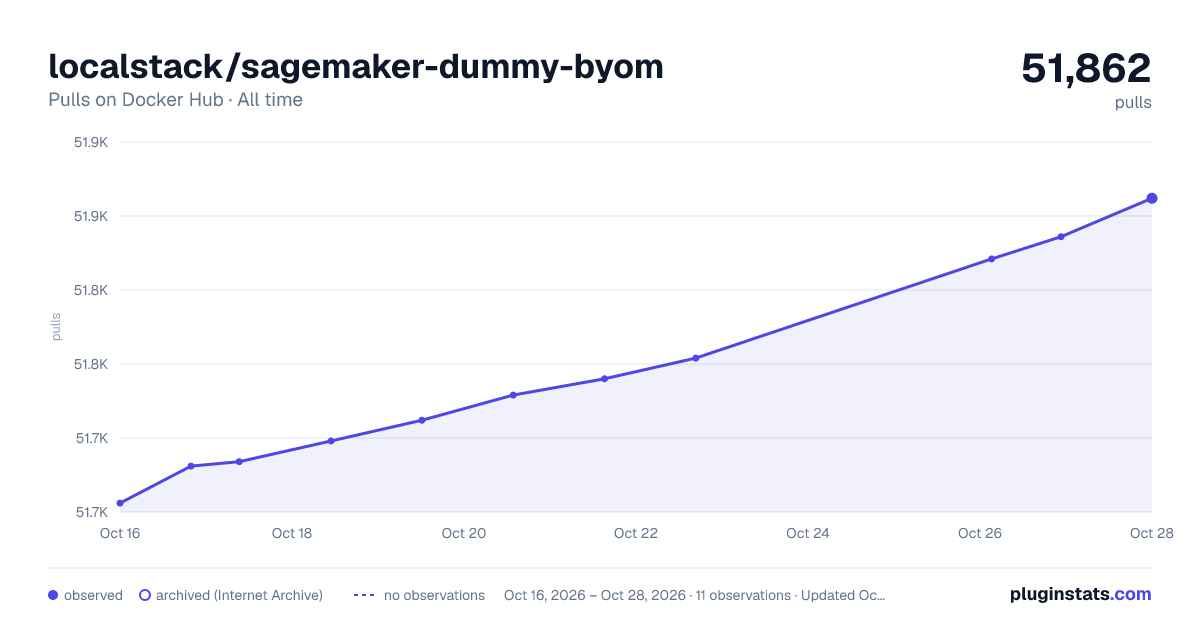This screenshot has height=630, width=1200.
Task: Click the 'archived (Internet Archive)' legend label
Action: click(x=239, y=595)
